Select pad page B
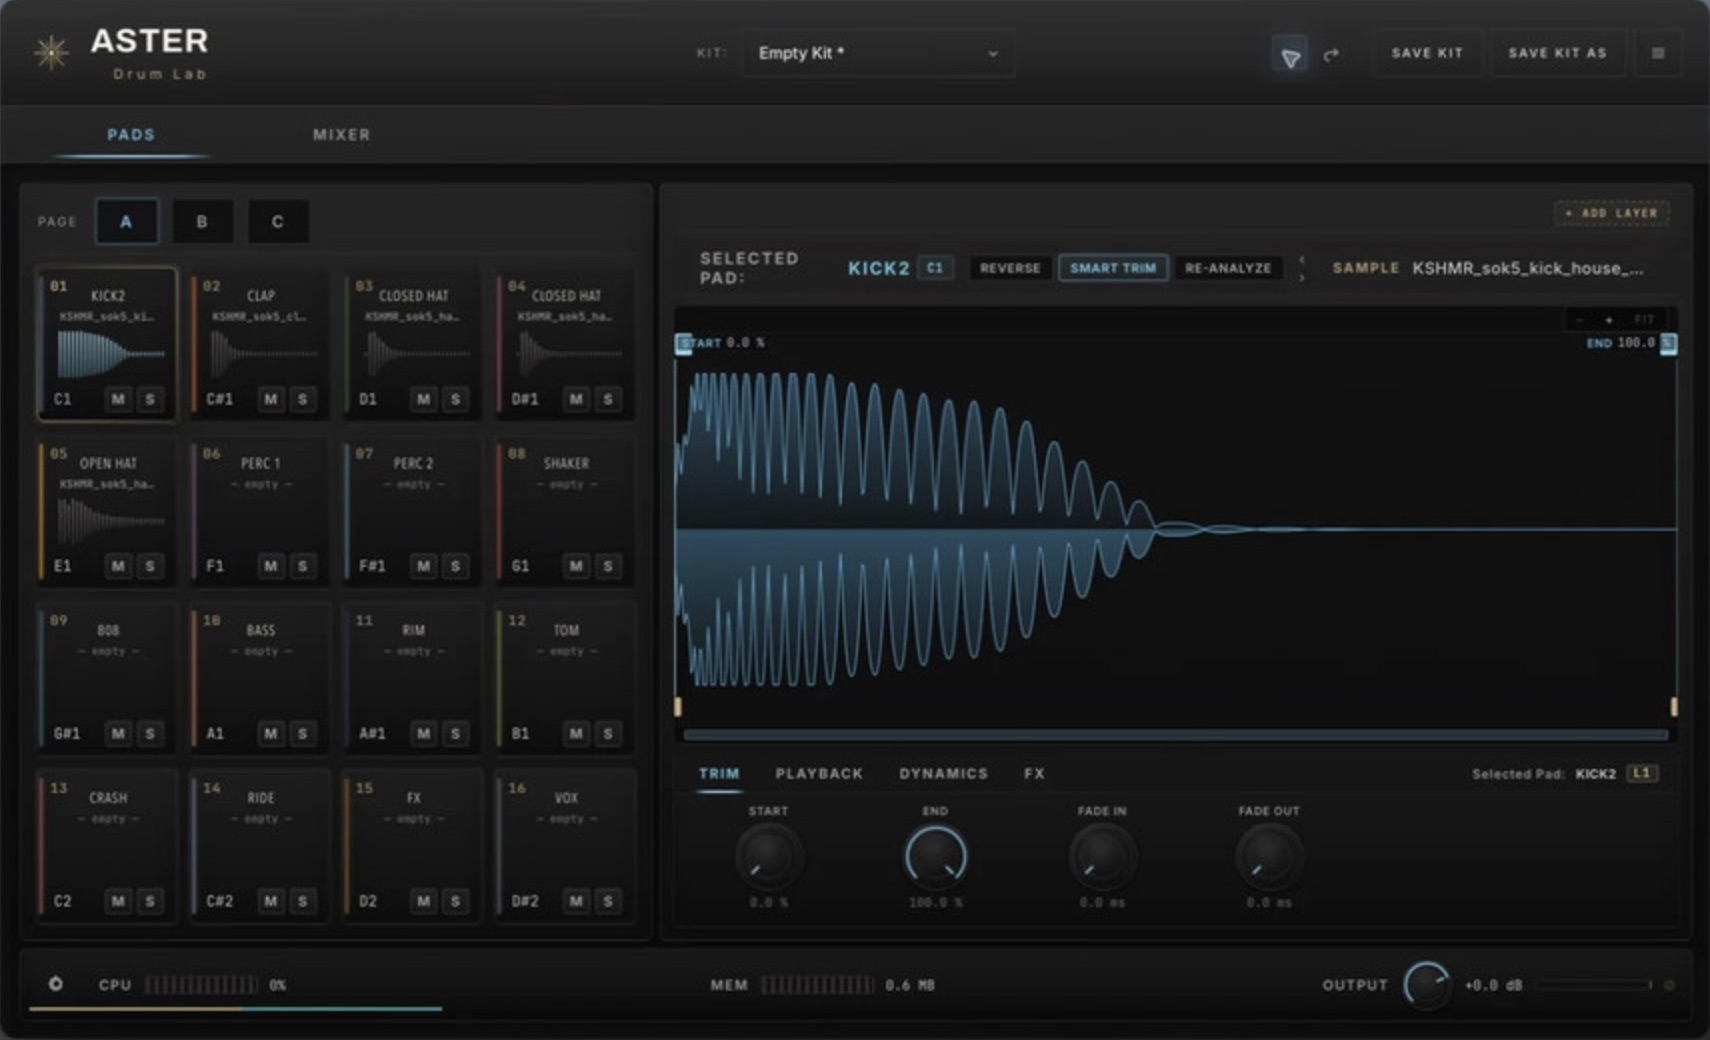Image resolution: width=1710 pixels, height=1040 pixels. 202,221
